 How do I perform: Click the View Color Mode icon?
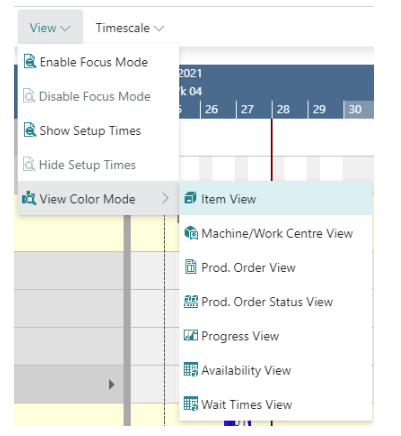tap(29, 199)
